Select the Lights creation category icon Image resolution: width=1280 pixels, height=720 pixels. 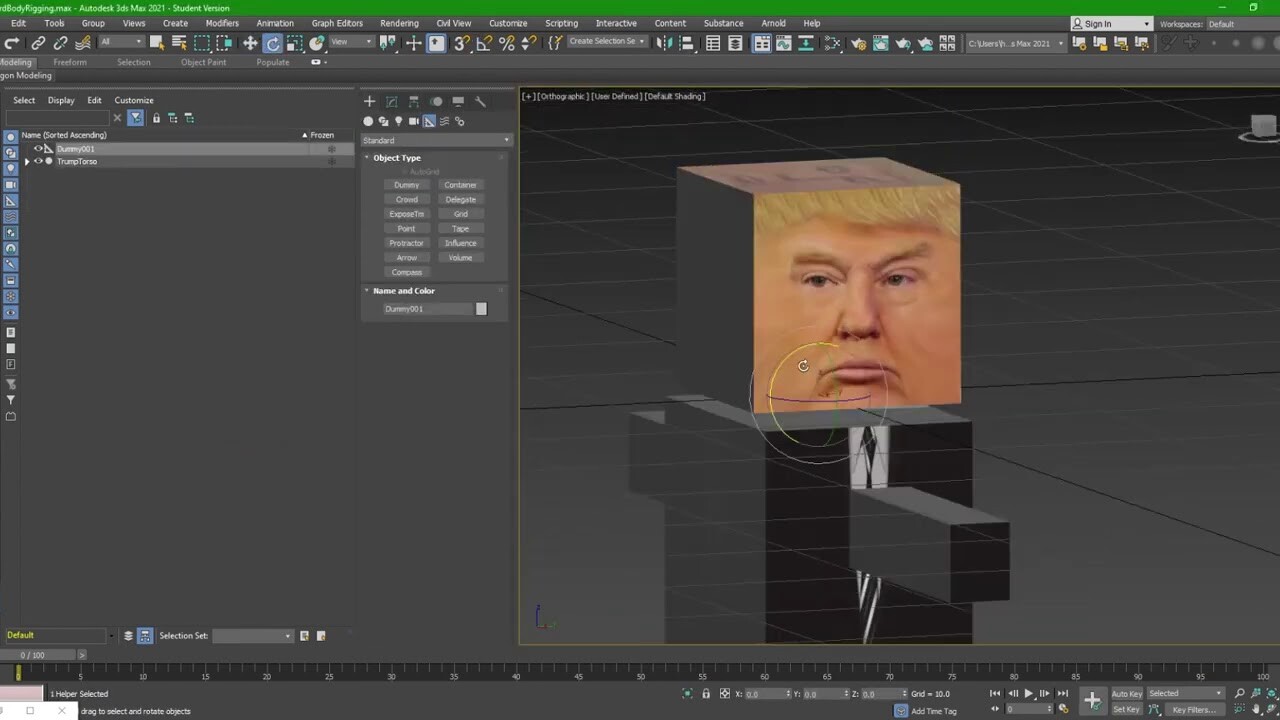[x=399, y=121]
